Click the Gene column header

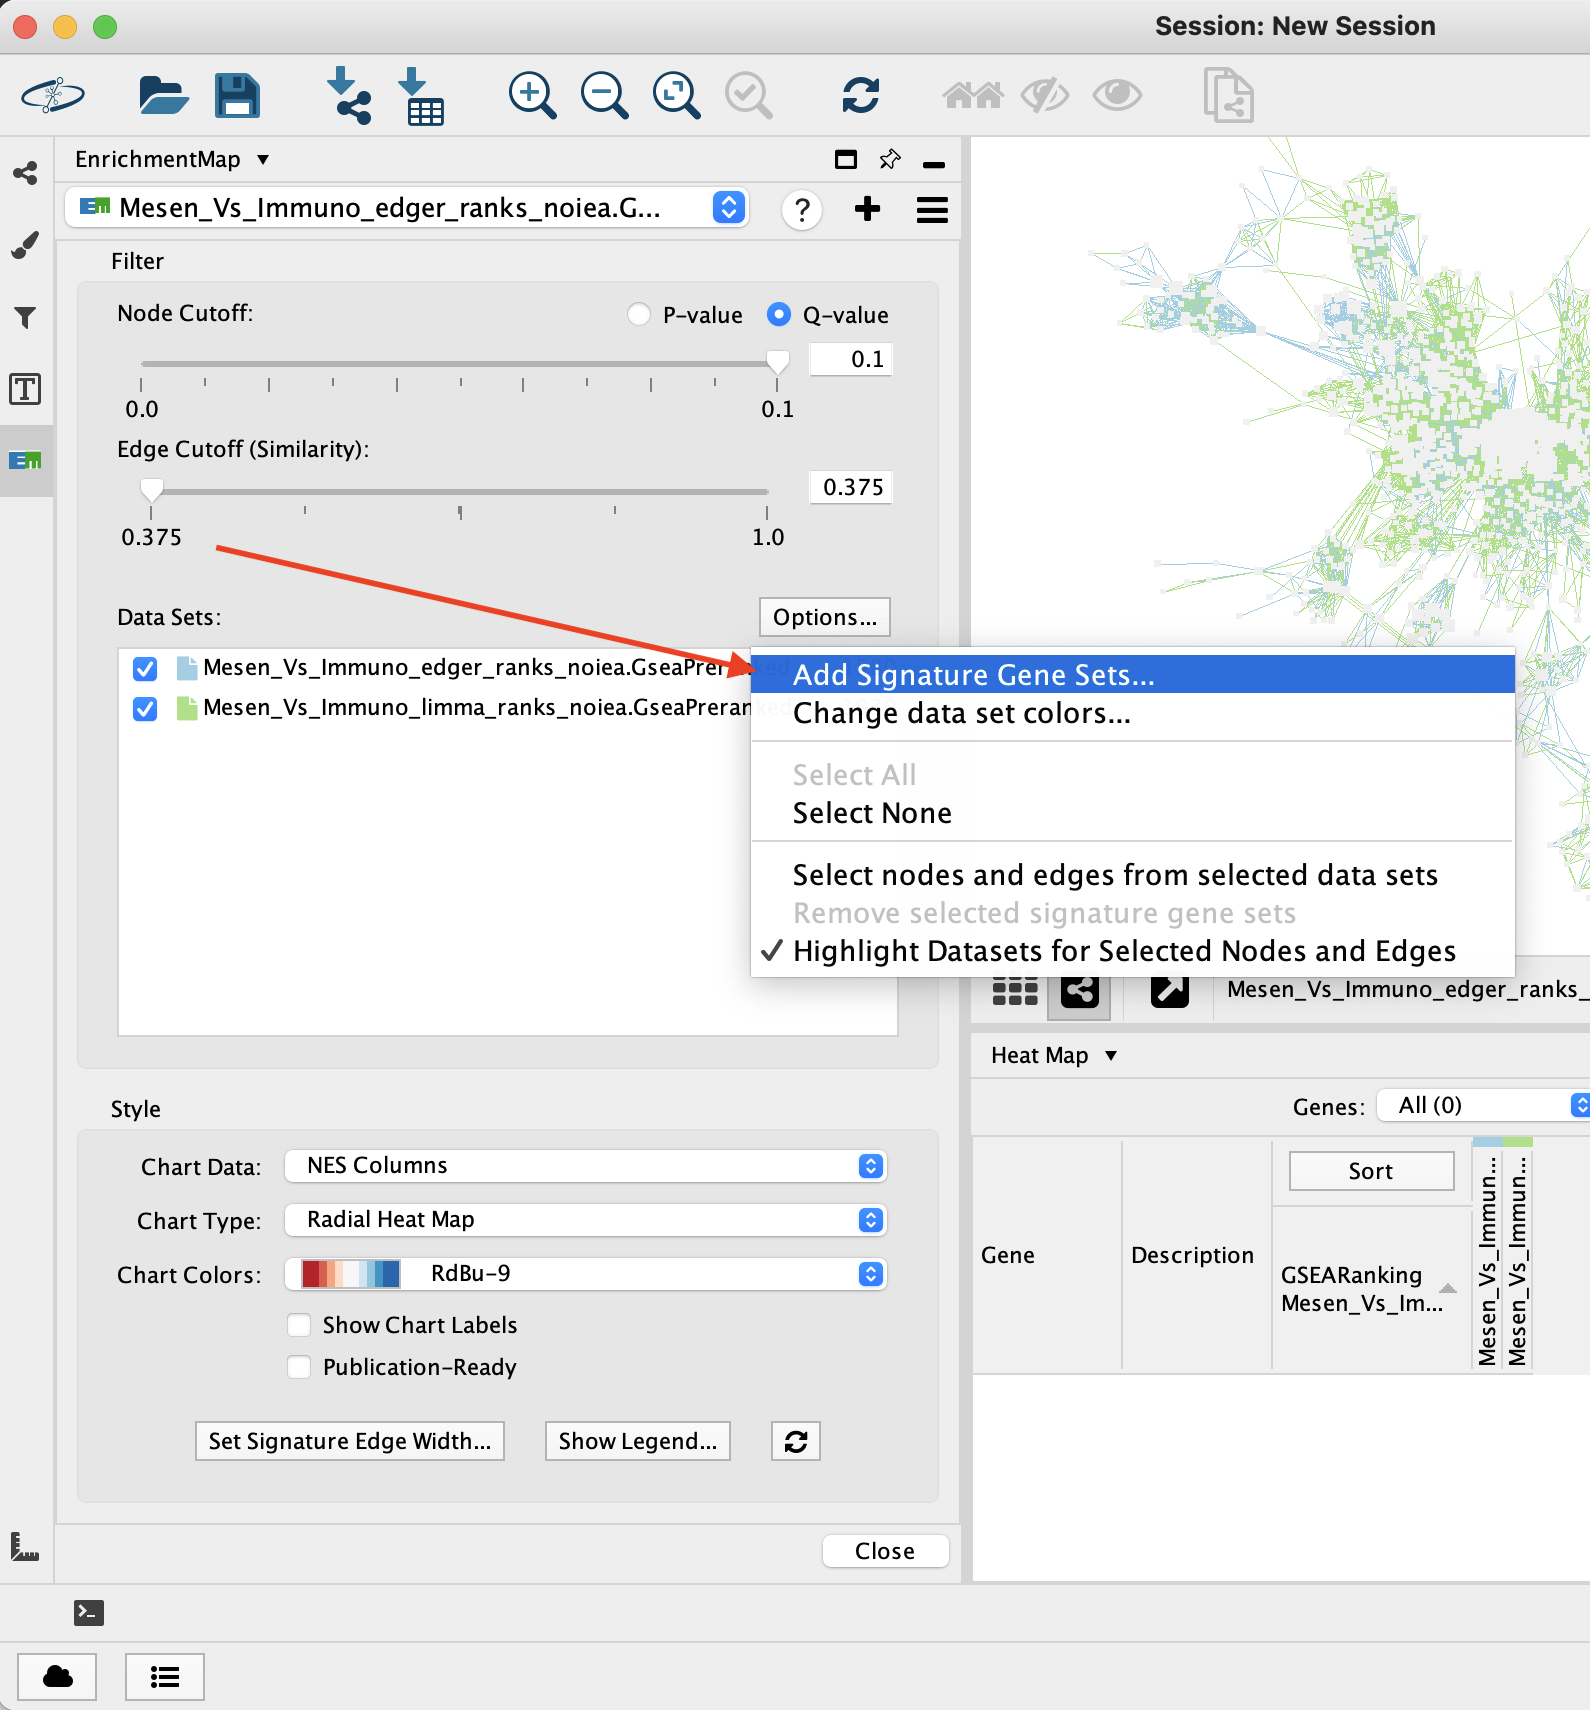pyautogui.click(x=1047, y=1256)
